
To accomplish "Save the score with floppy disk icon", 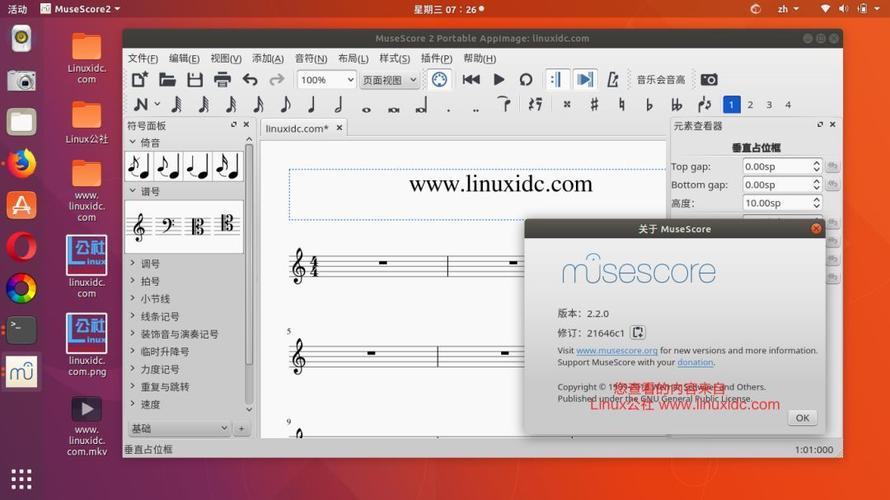I will tap(195, 79).
